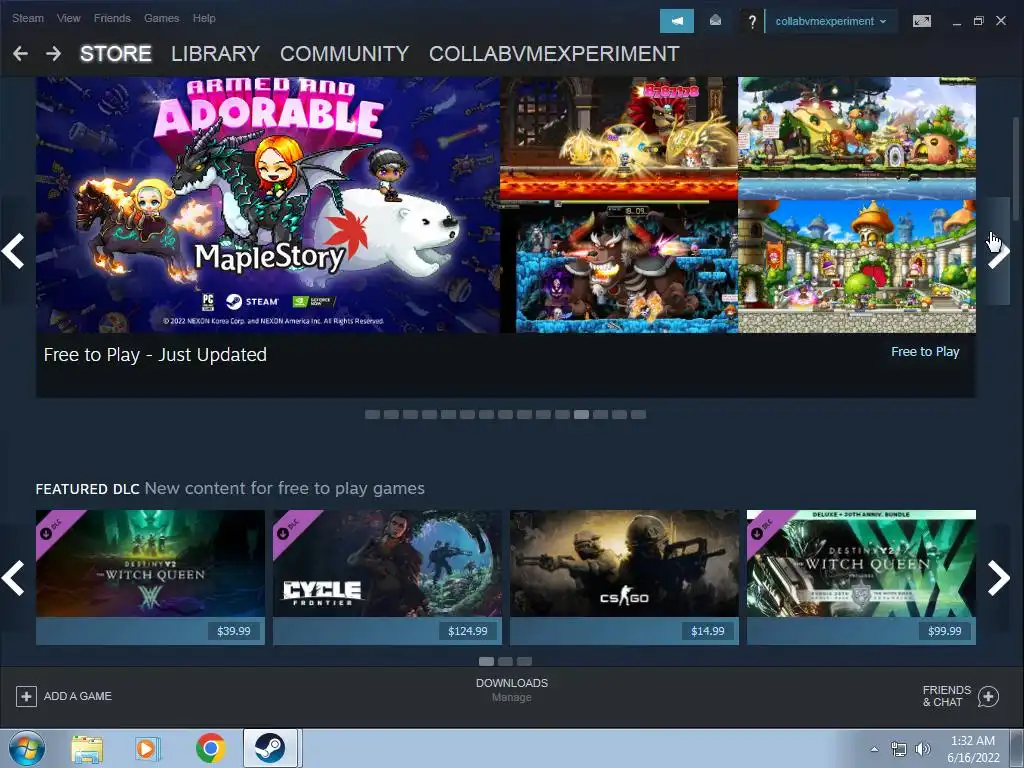Go forward with the right arrow
1024x768 pixels.
(54, 54)
